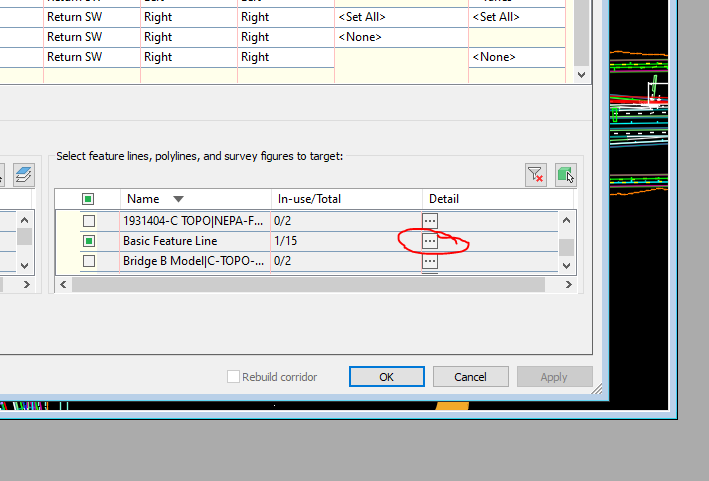Click the layers icon in left panel
This screenshot has height=481, width=709.
pos(24,175)
